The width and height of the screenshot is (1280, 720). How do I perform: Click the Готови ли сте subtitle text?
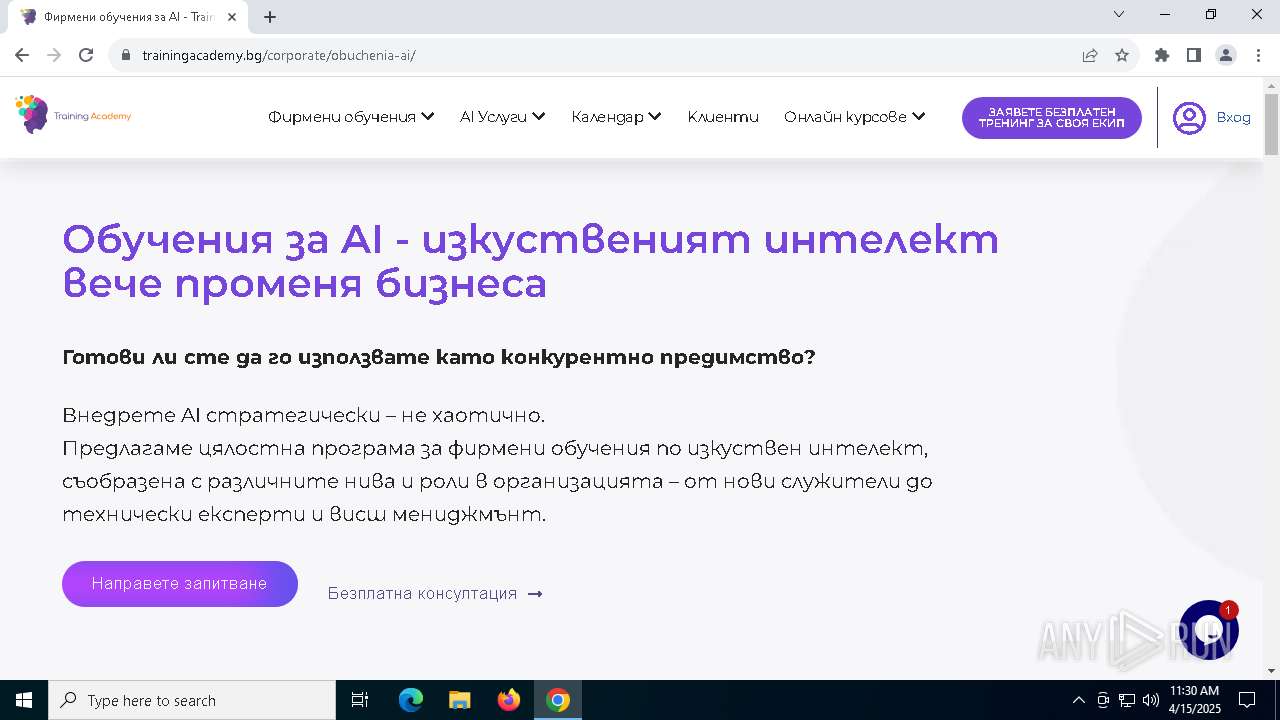pyautogui.click(x=438, y=357)
